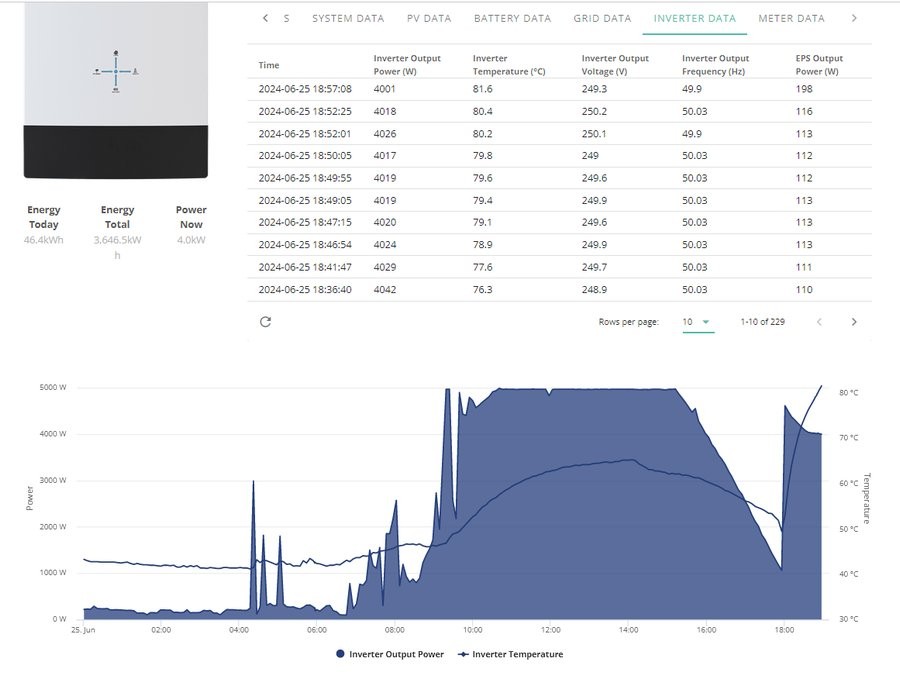Click the Inverter Temperature column header
This screenshot has height=676, width=900.
pyautogui.click(x=509, y=65)
